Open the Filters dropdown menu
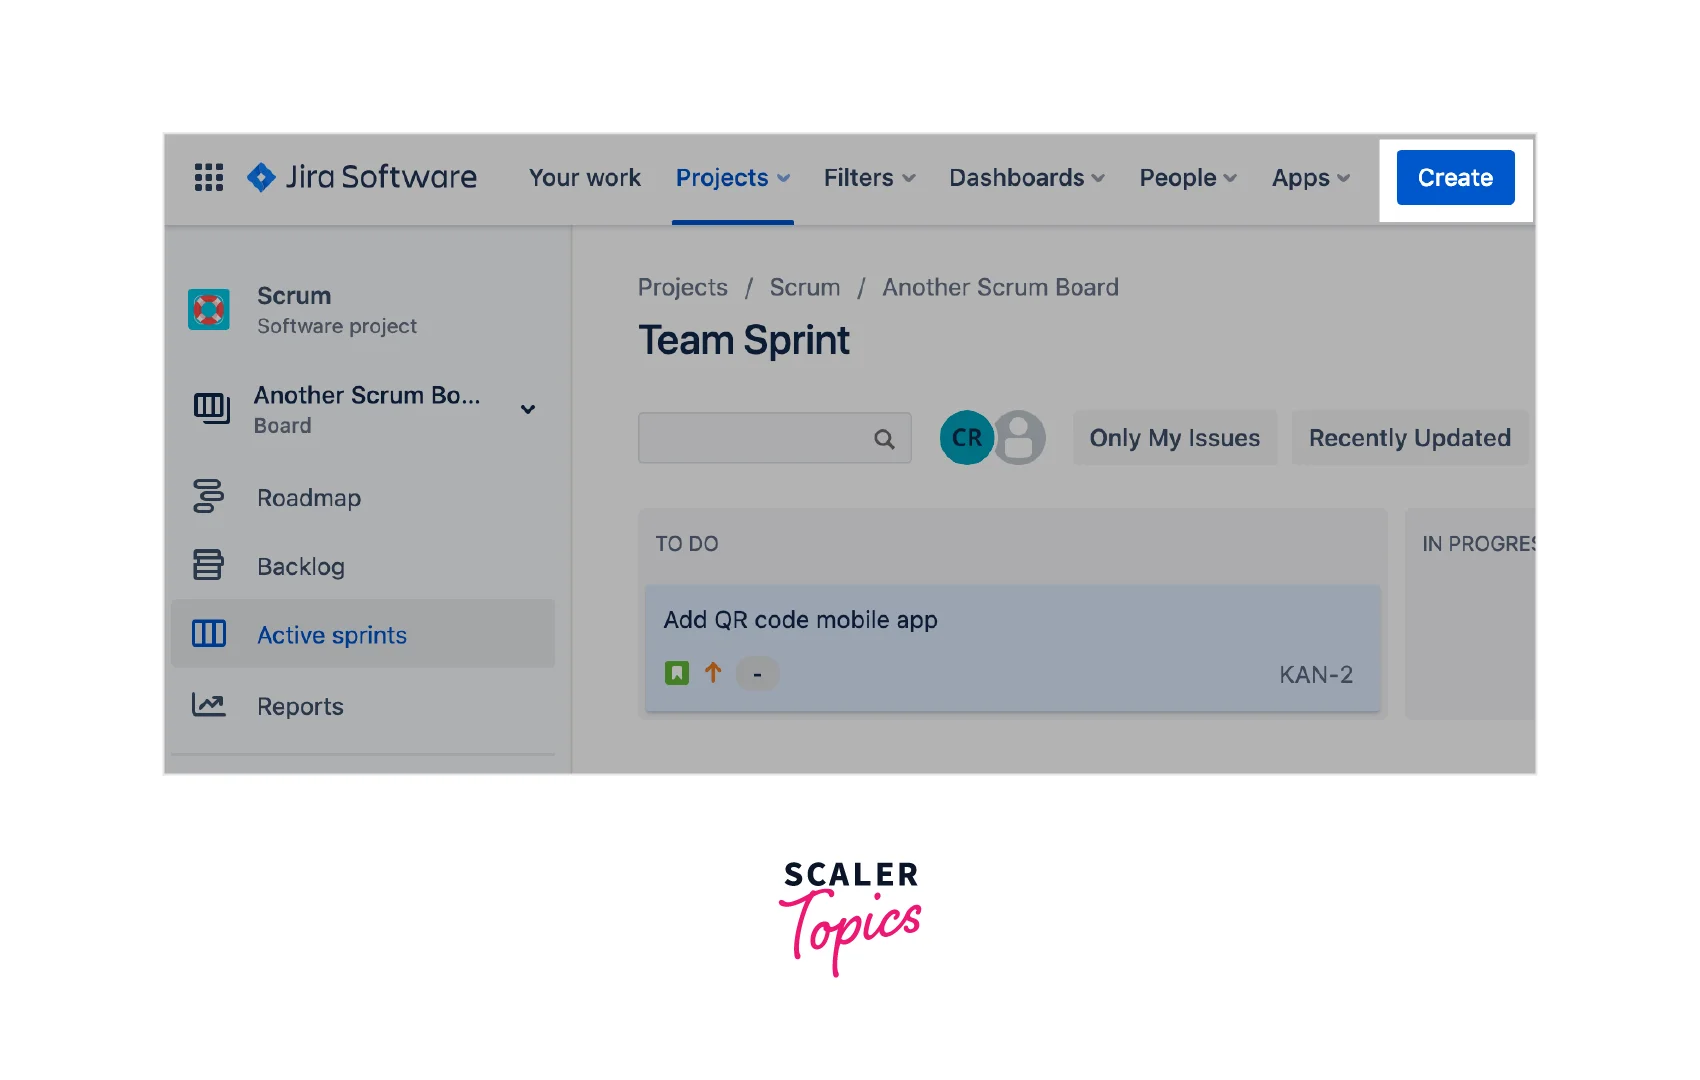Screen dimensions: 1700x1080 tap(869, 178)
